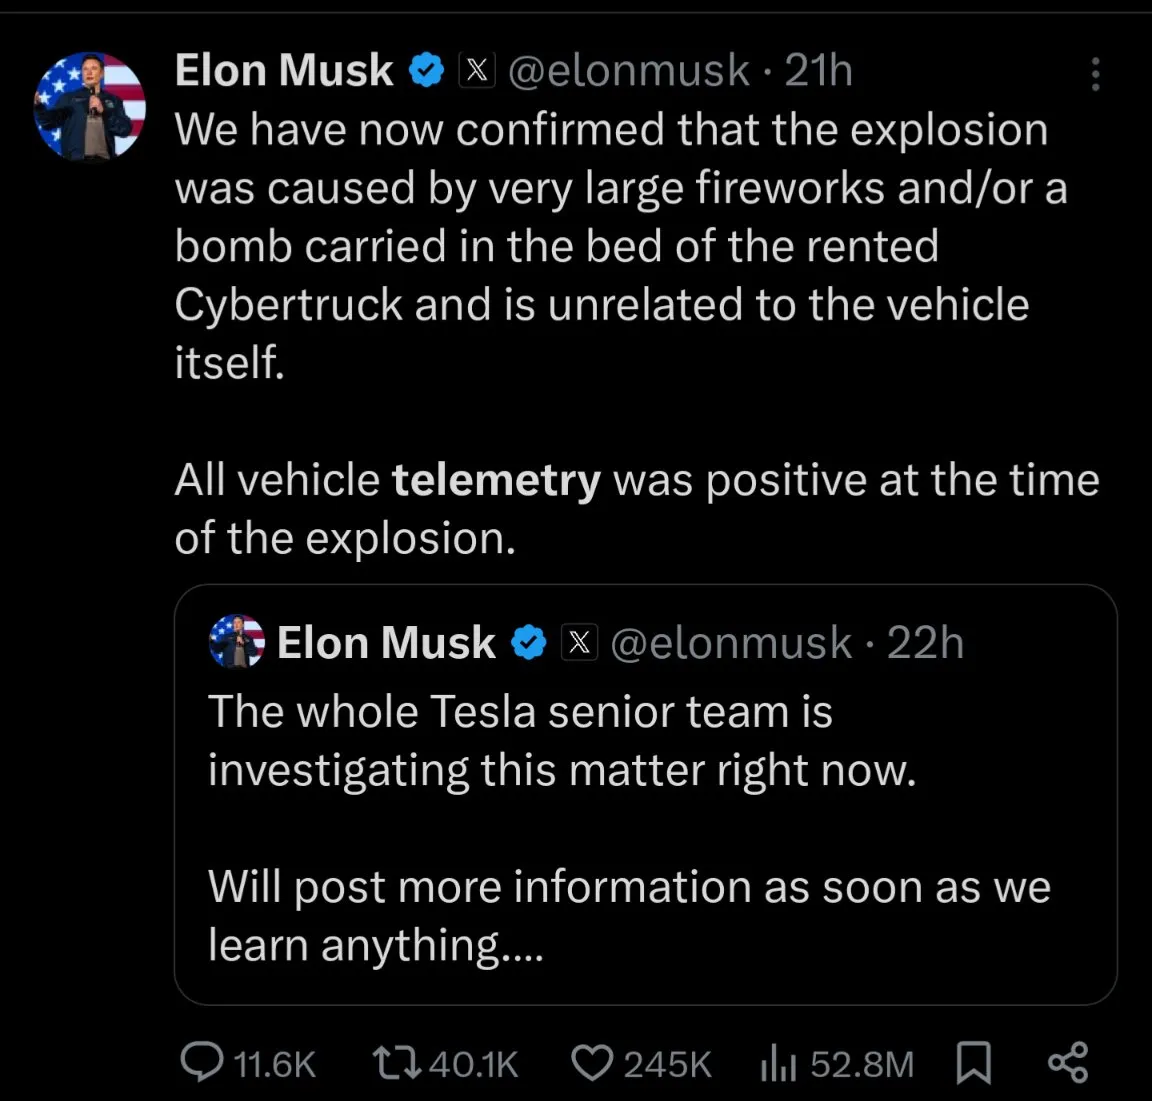Click the 21h timestamp

click(818, 71)
